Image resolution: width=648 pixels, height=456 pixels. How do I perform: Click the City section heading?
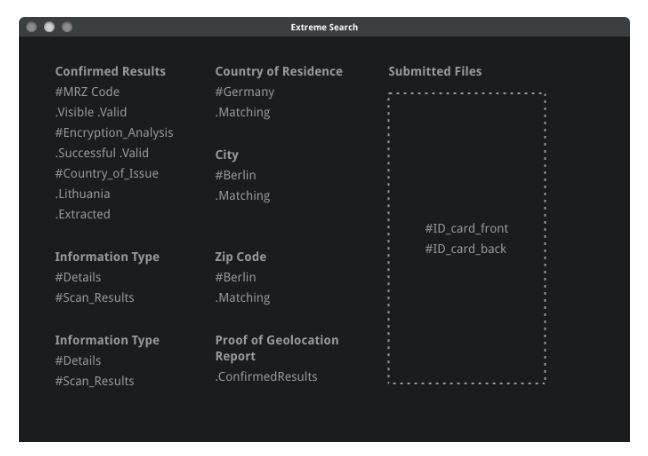[x=226, y=155]
